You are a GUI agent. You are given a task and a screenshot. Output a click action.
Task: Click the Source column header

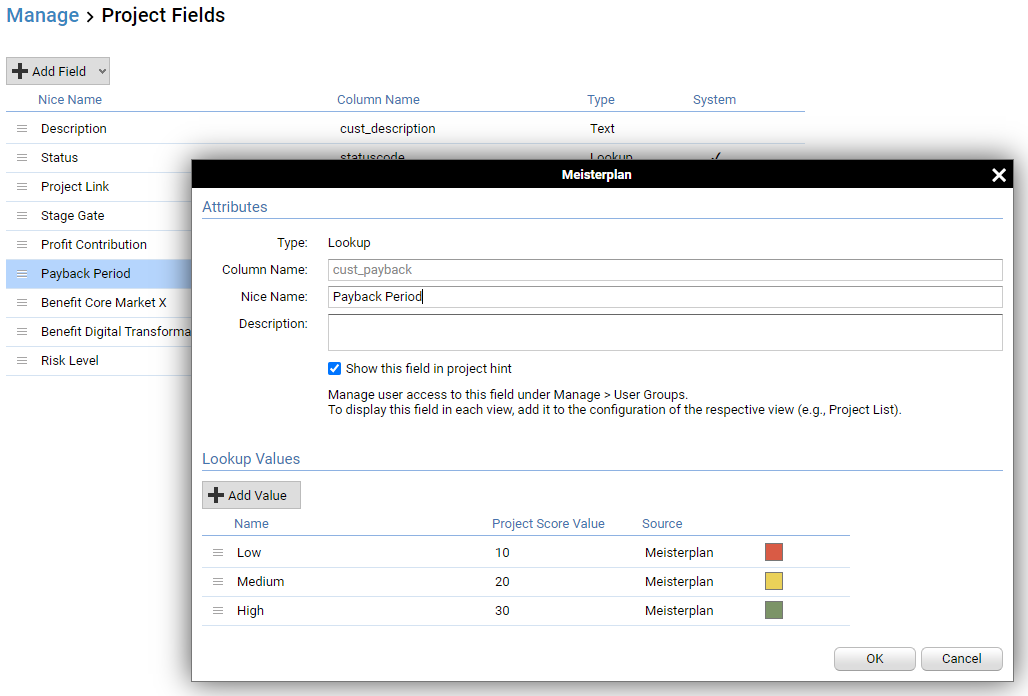pyautogui.click(x=662, y=524)
